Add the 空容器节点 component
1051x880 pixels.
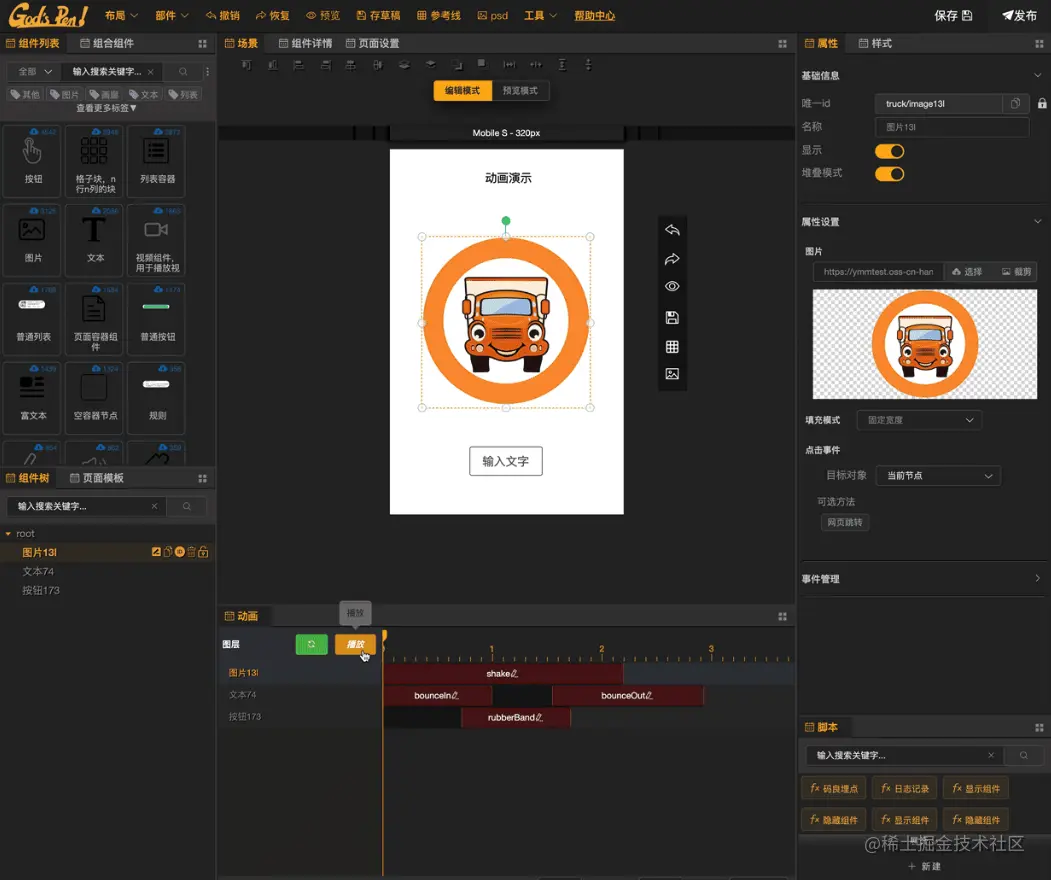click(95, 398)
